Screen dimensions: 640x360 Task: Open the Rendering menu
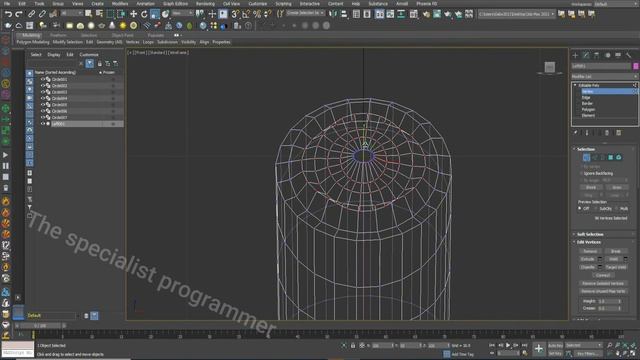click(205, 4)
